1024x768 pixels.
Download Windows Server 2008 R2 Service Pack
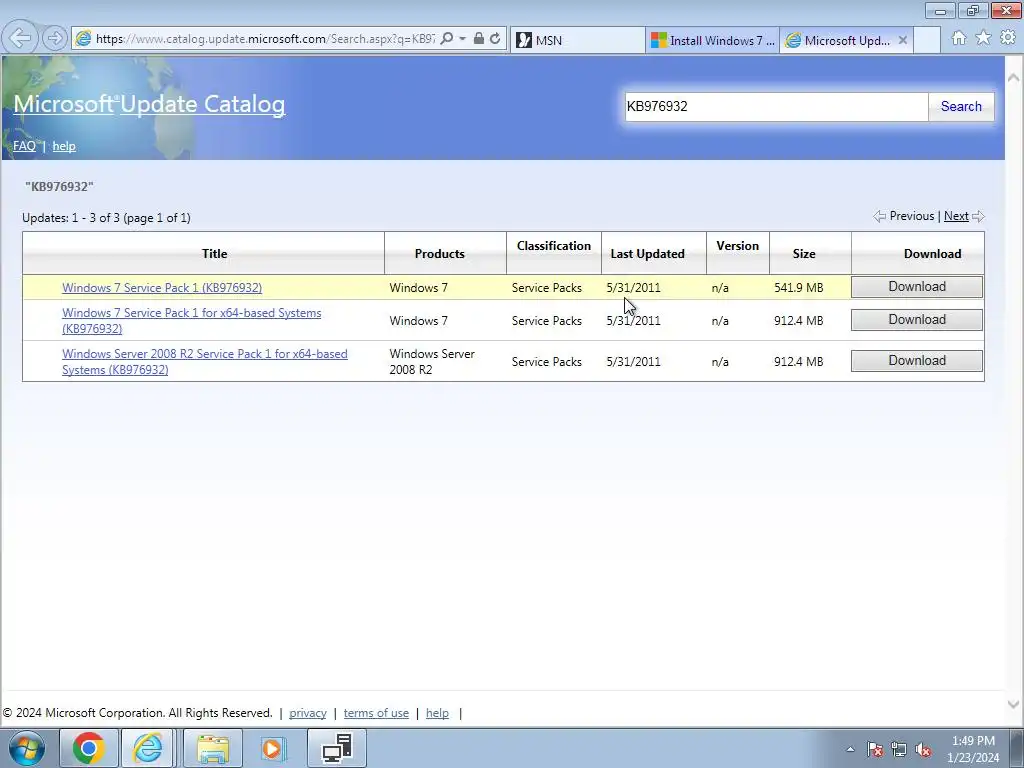click(917, 360)
